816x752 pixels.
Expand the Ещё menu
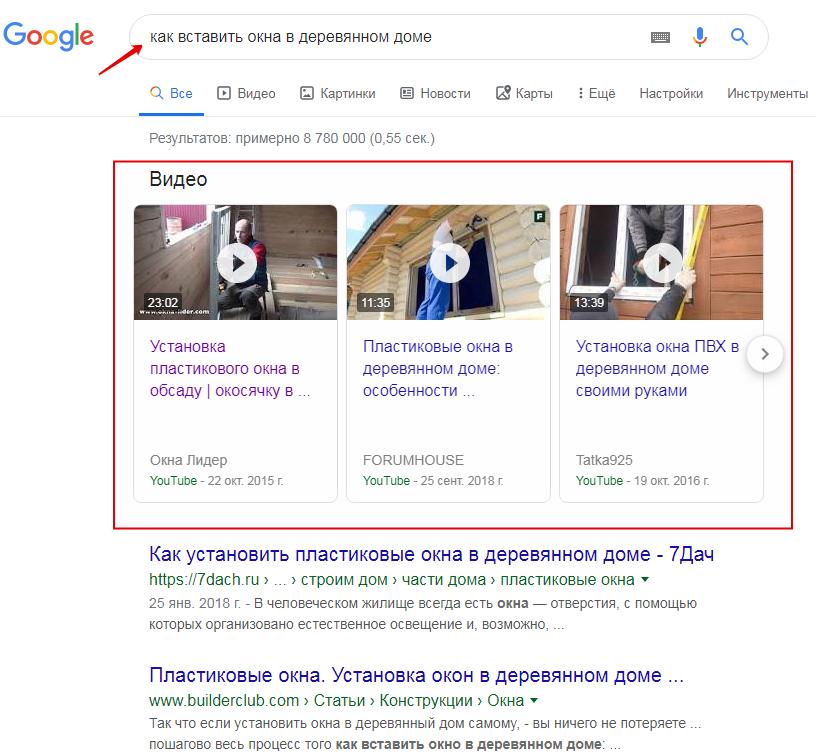pyautogui.click(x=596, y=93)
